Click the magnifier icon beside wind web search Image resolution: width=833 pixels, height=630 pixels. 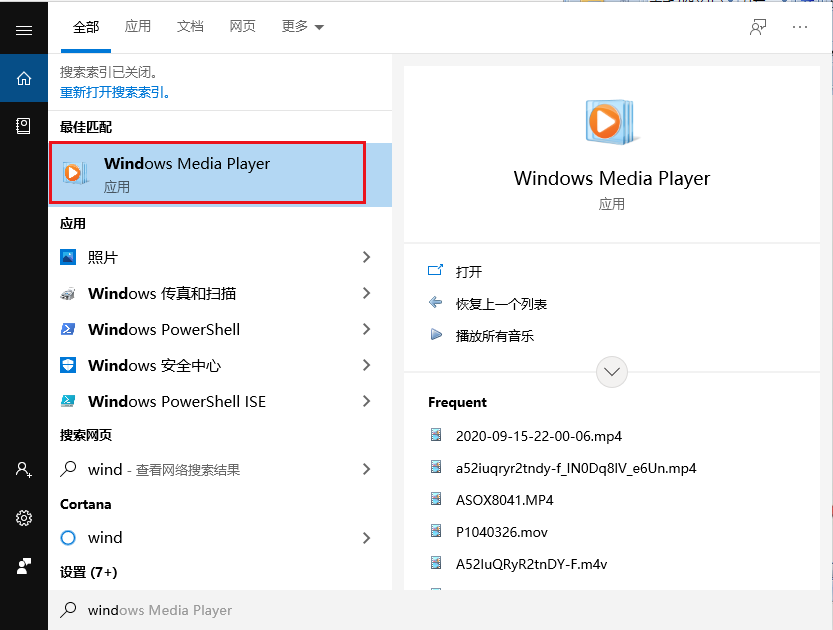[x=69, y=469]
